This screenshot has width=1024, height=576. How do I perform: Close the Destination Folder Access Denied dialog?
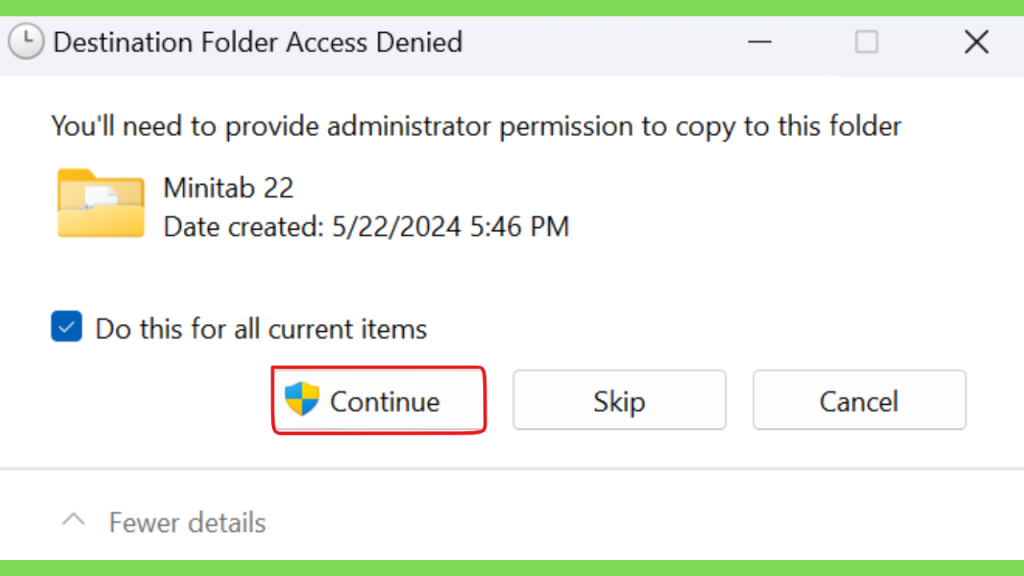point(976,42)
